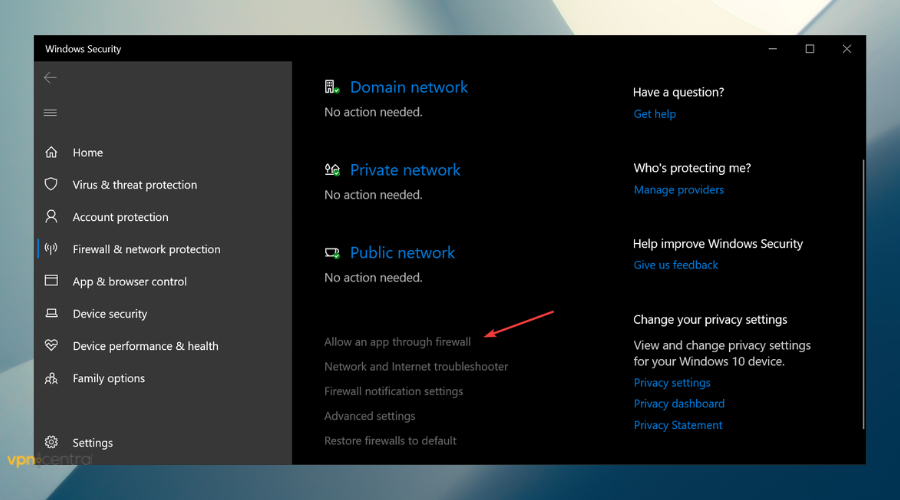Open Domain network settings
900x500 pixels.
click(408, 88)
